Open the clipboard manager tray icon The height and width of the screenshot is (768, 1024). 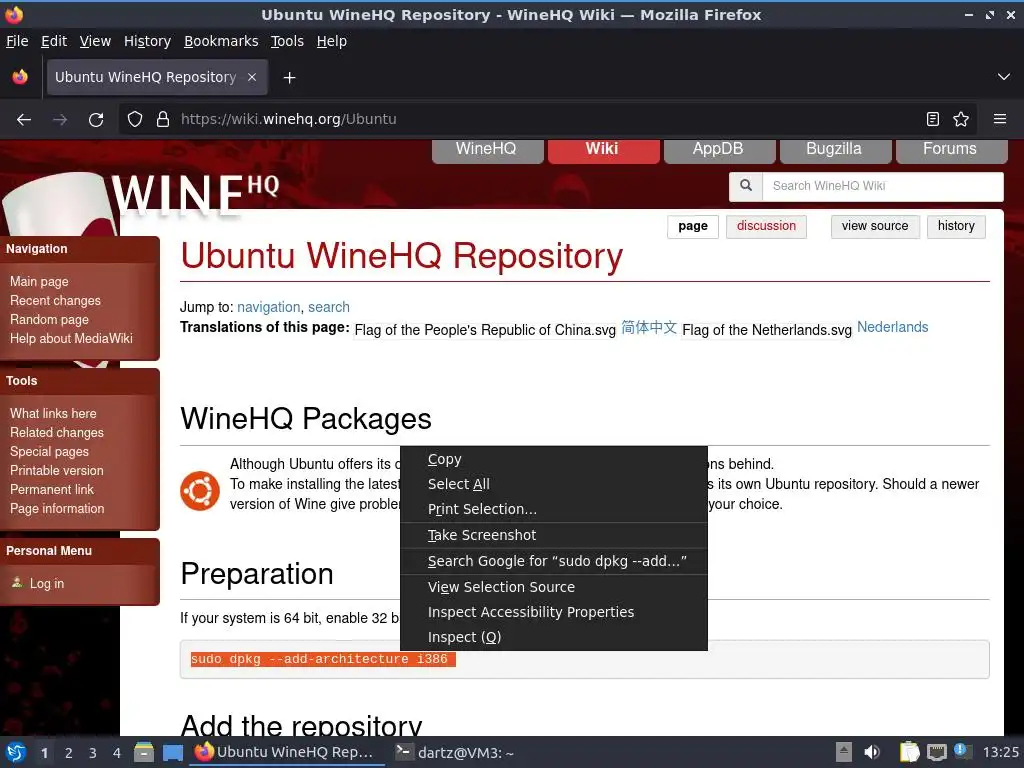(908, 752)
